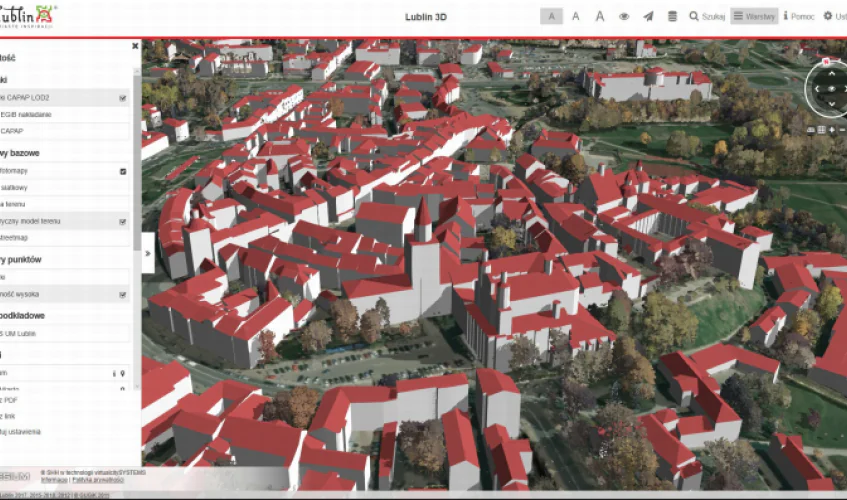Click the info icon in the layer row
Viewport: 847px width, 500px height.
tap(114, 374)
